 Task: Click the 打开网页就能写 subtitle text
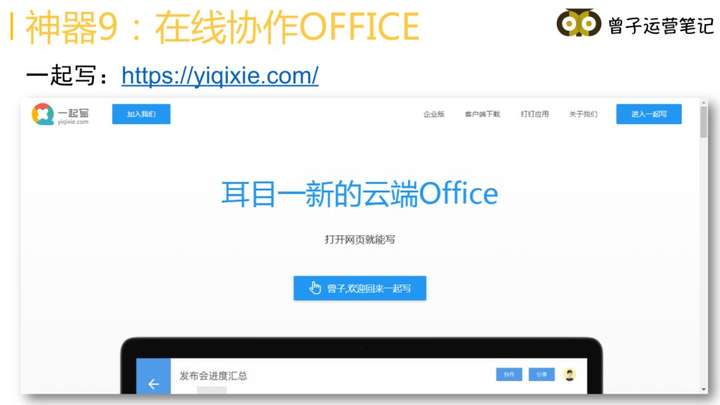coord(360,239)
